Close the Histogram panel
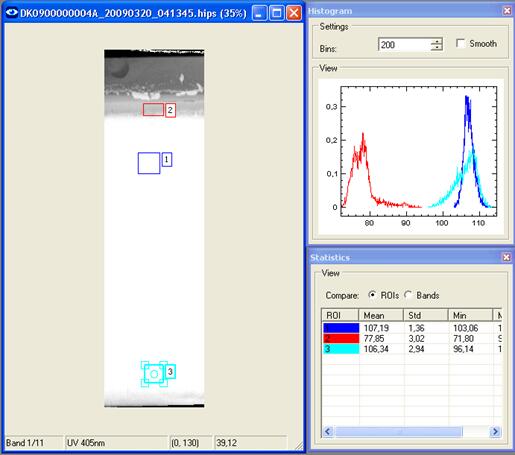The image size is (515, 455). (507, 11)
